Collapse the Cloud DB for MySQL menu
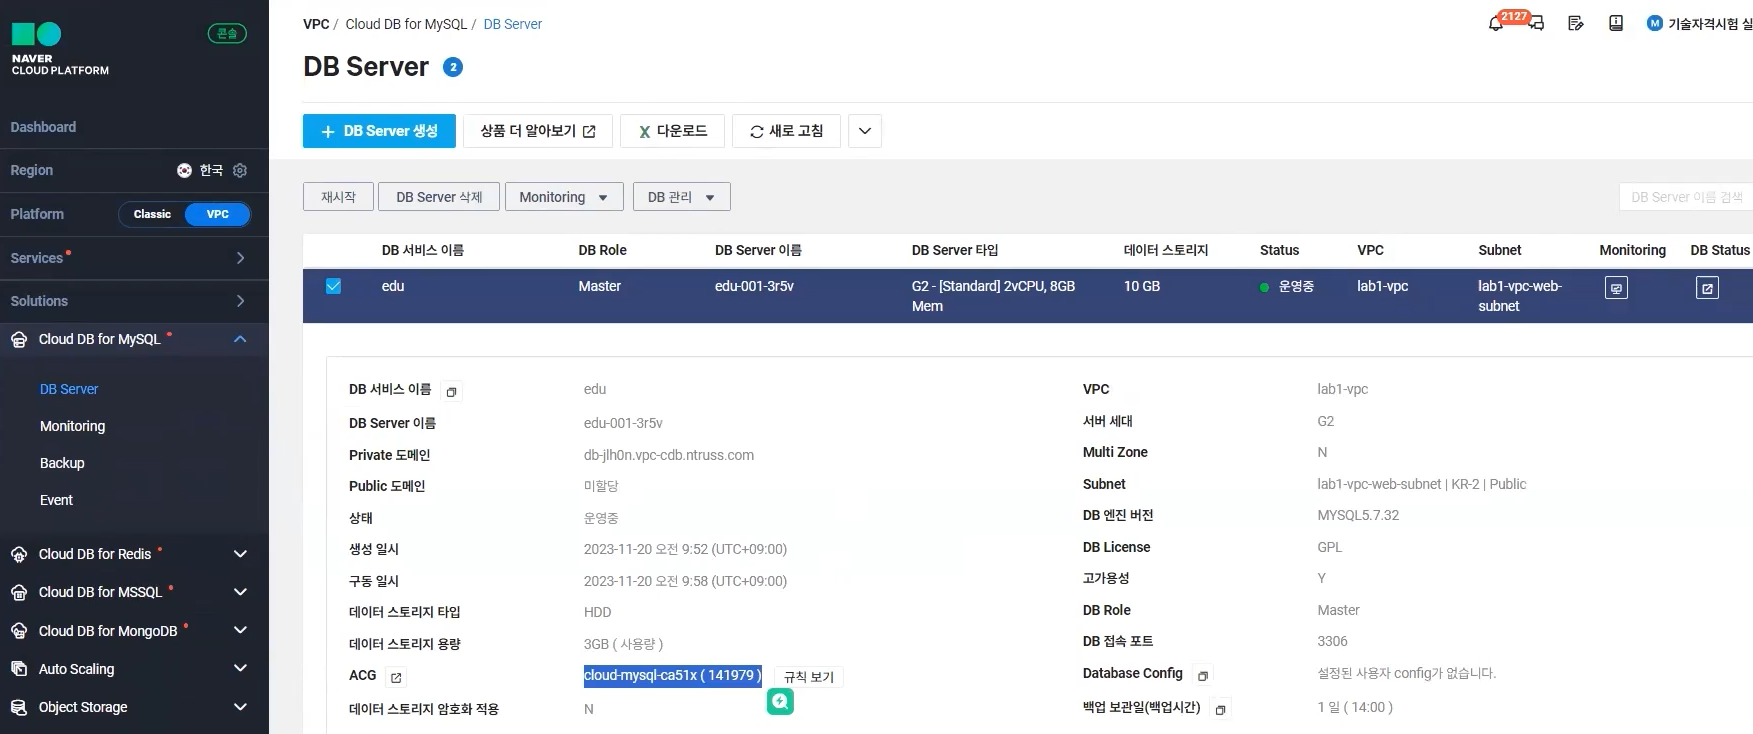Image resolution: width=1753 pixels, height=734 pixels. tap(240, 339)
